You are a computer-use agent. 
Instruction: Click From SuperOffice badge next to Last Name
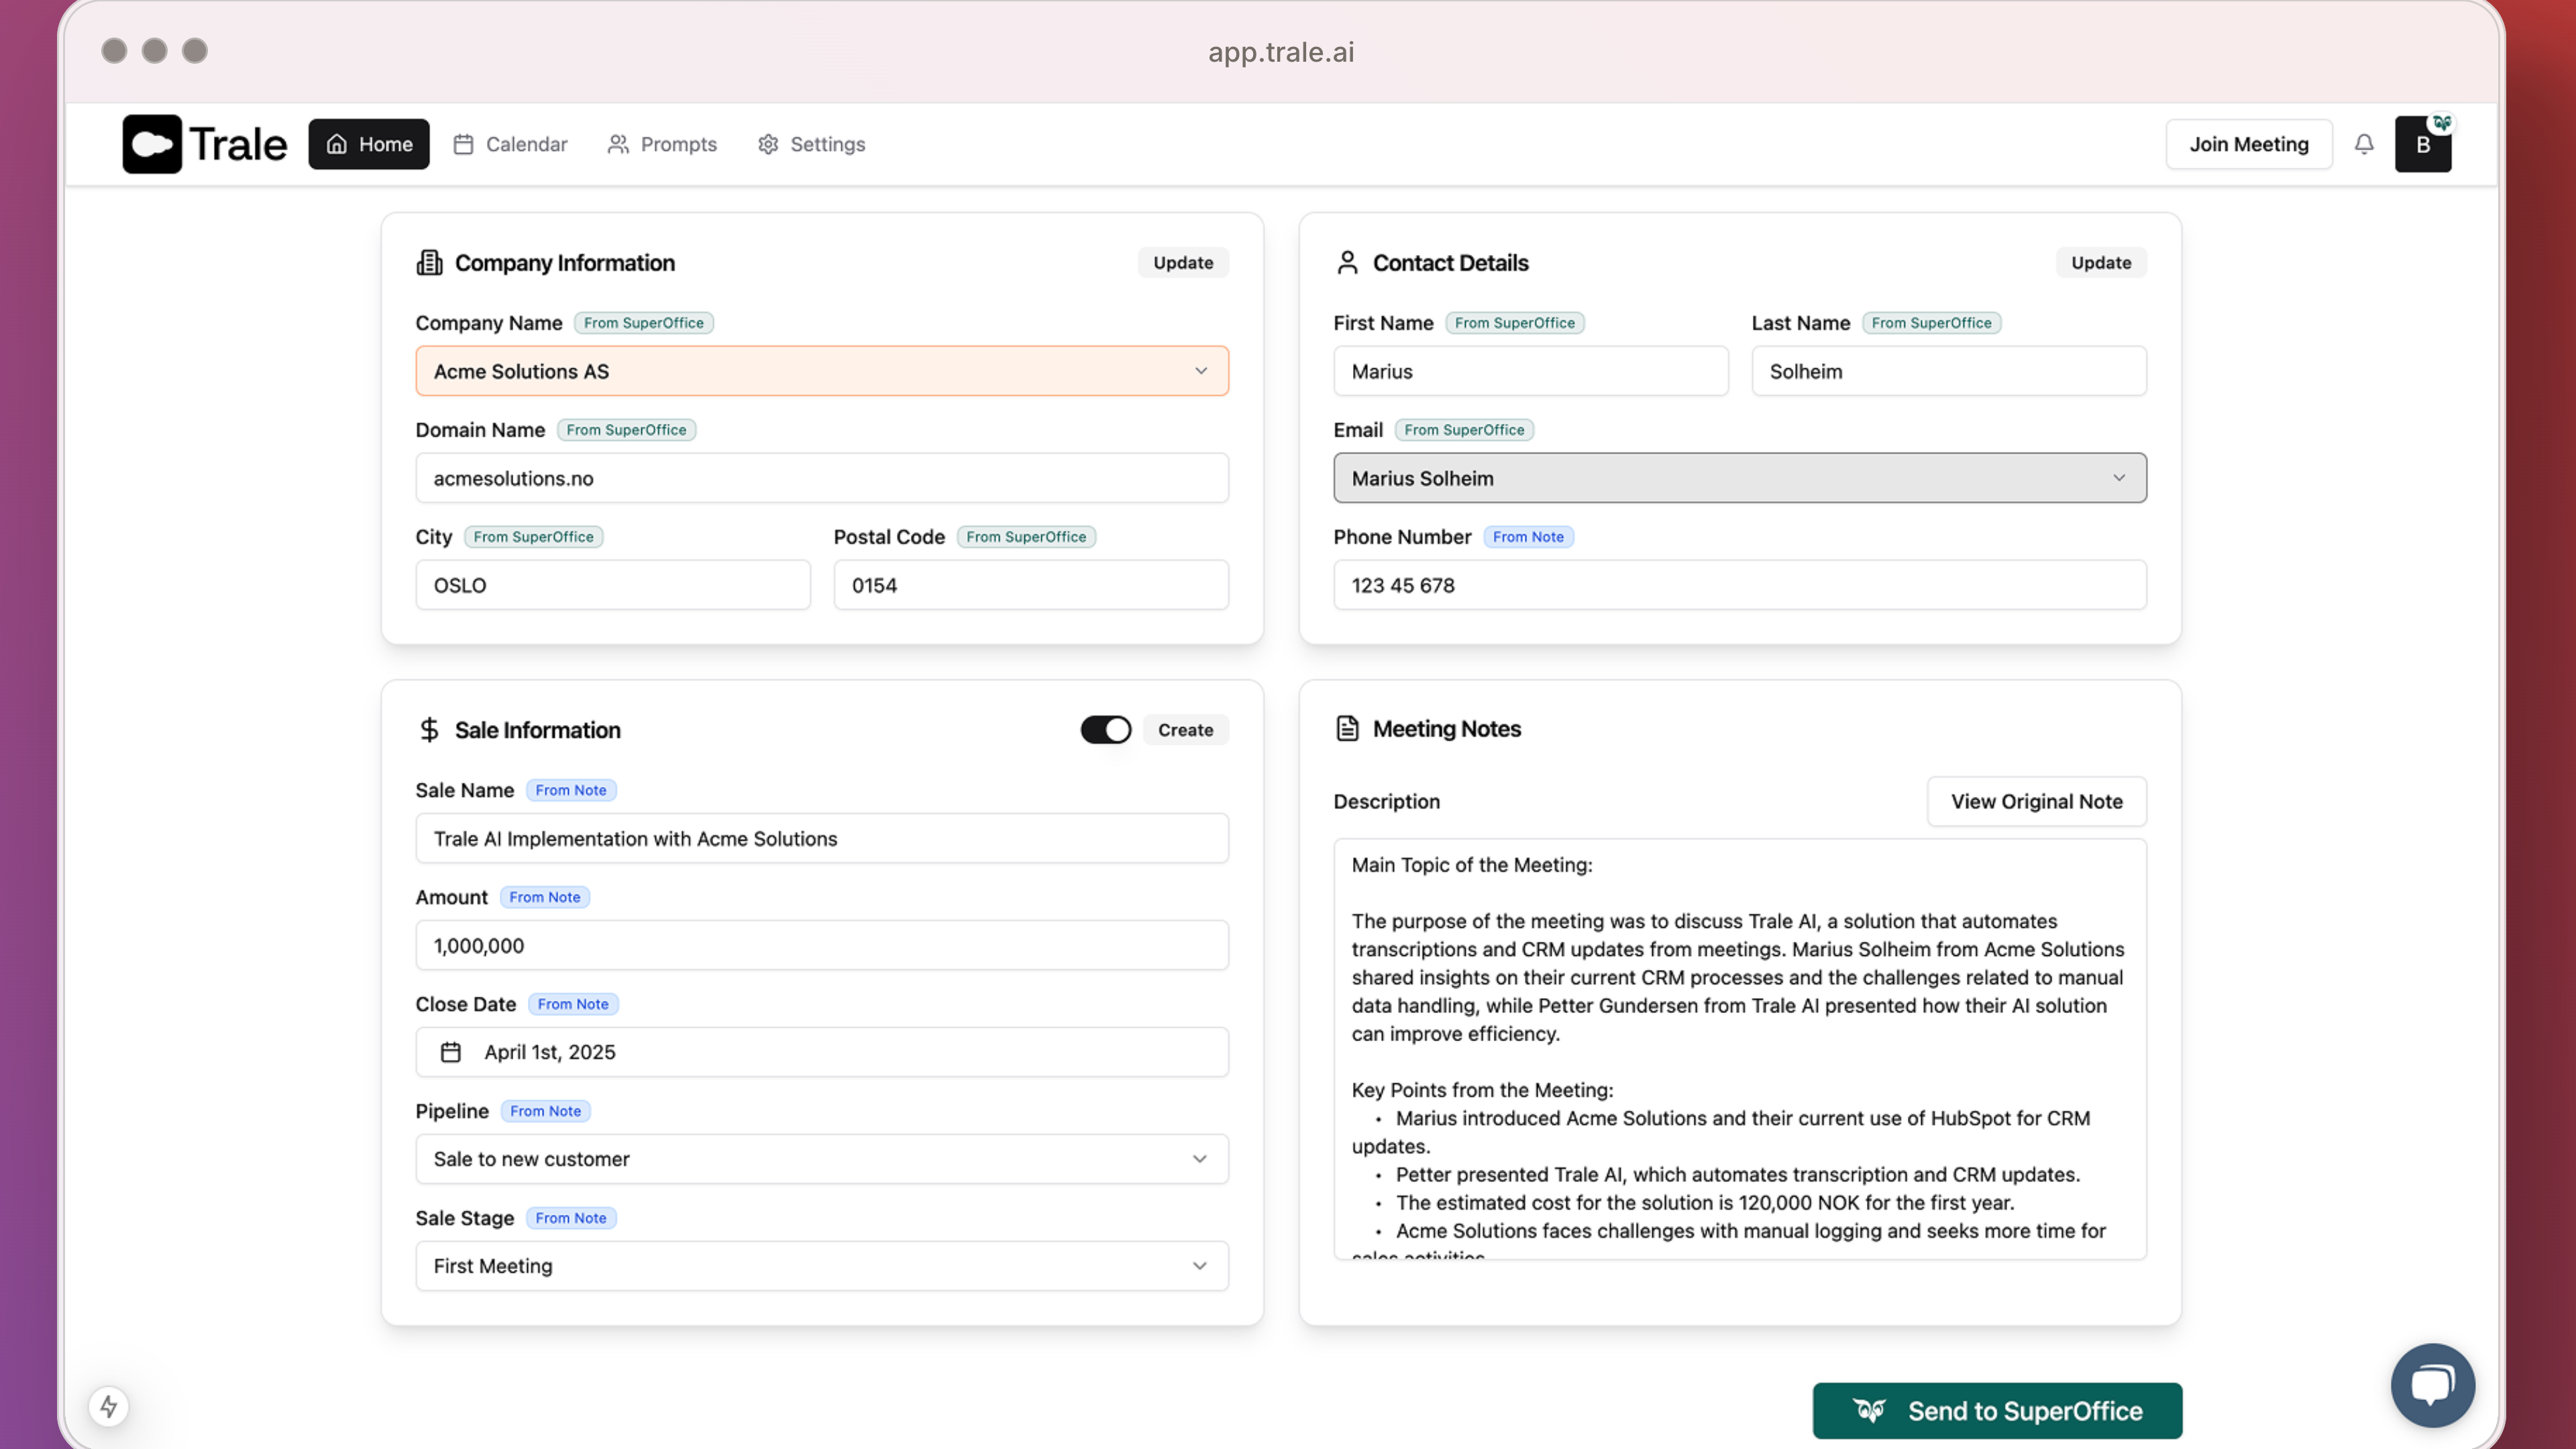(x=1932, y=323)
